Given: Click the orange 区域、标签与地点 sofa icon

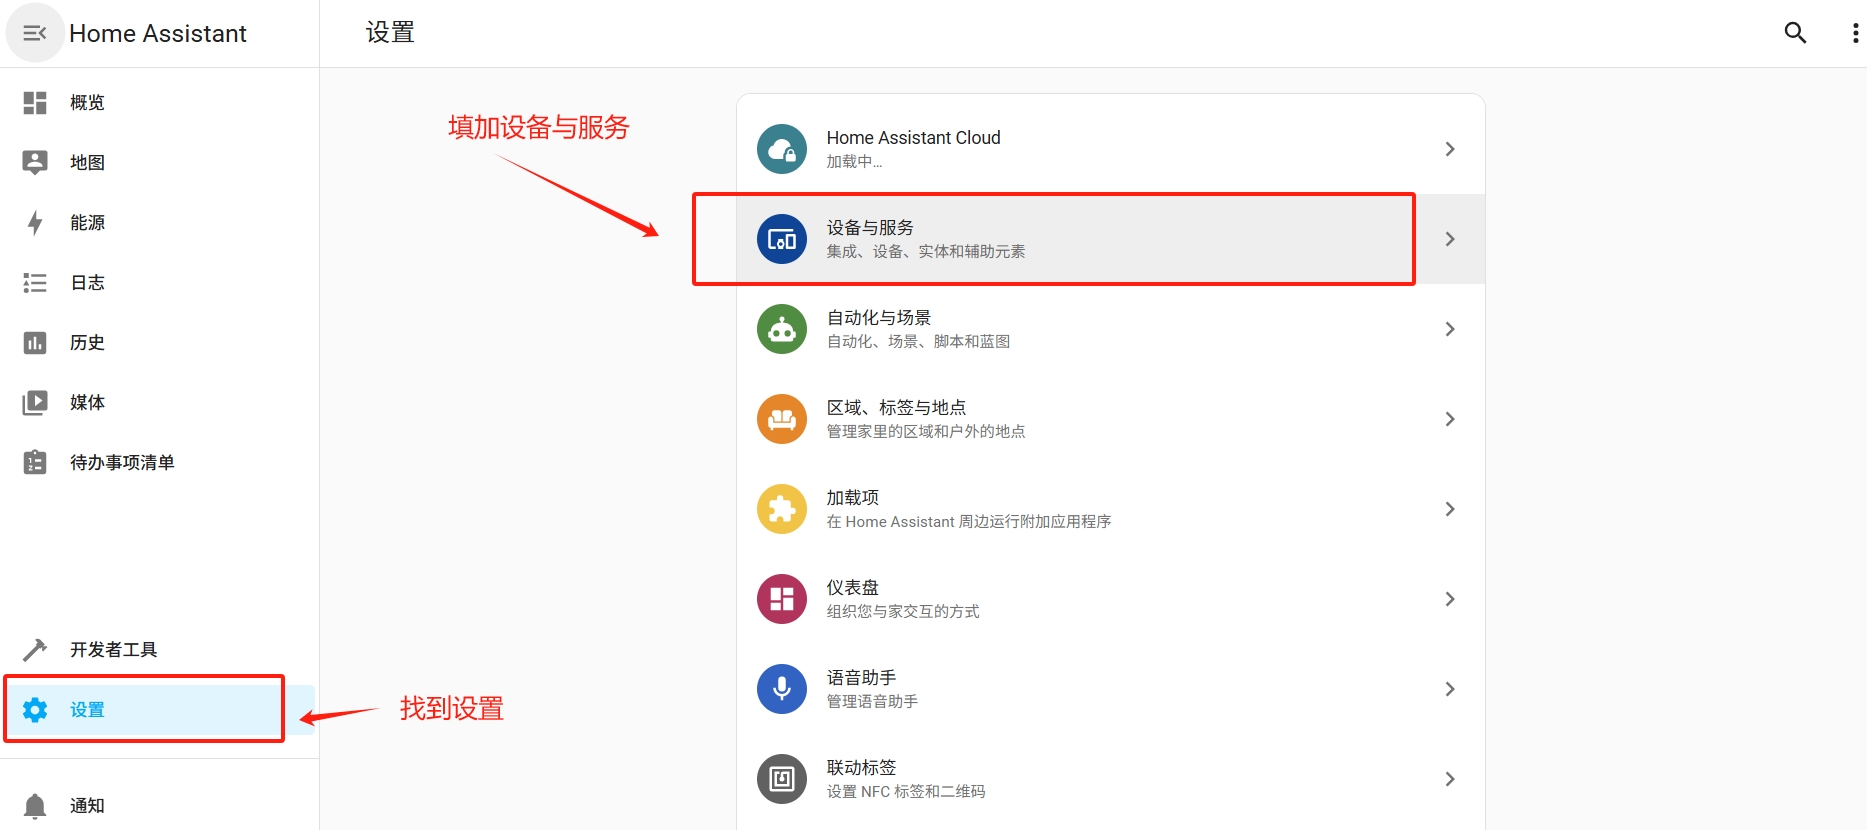Looking at the screenshot, I should 782,419.
